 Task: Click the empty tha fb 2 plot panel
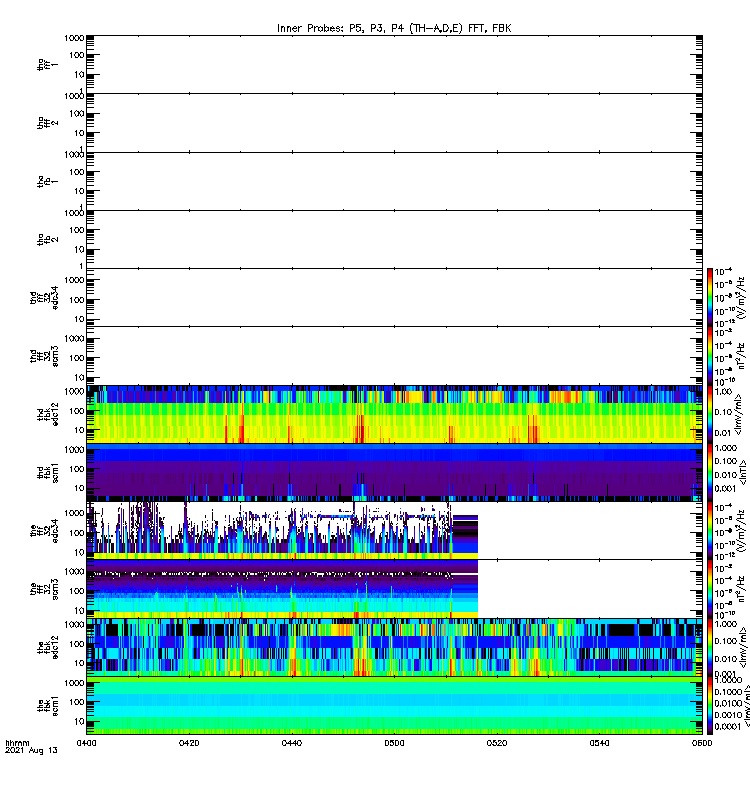[x=394, y=239]
